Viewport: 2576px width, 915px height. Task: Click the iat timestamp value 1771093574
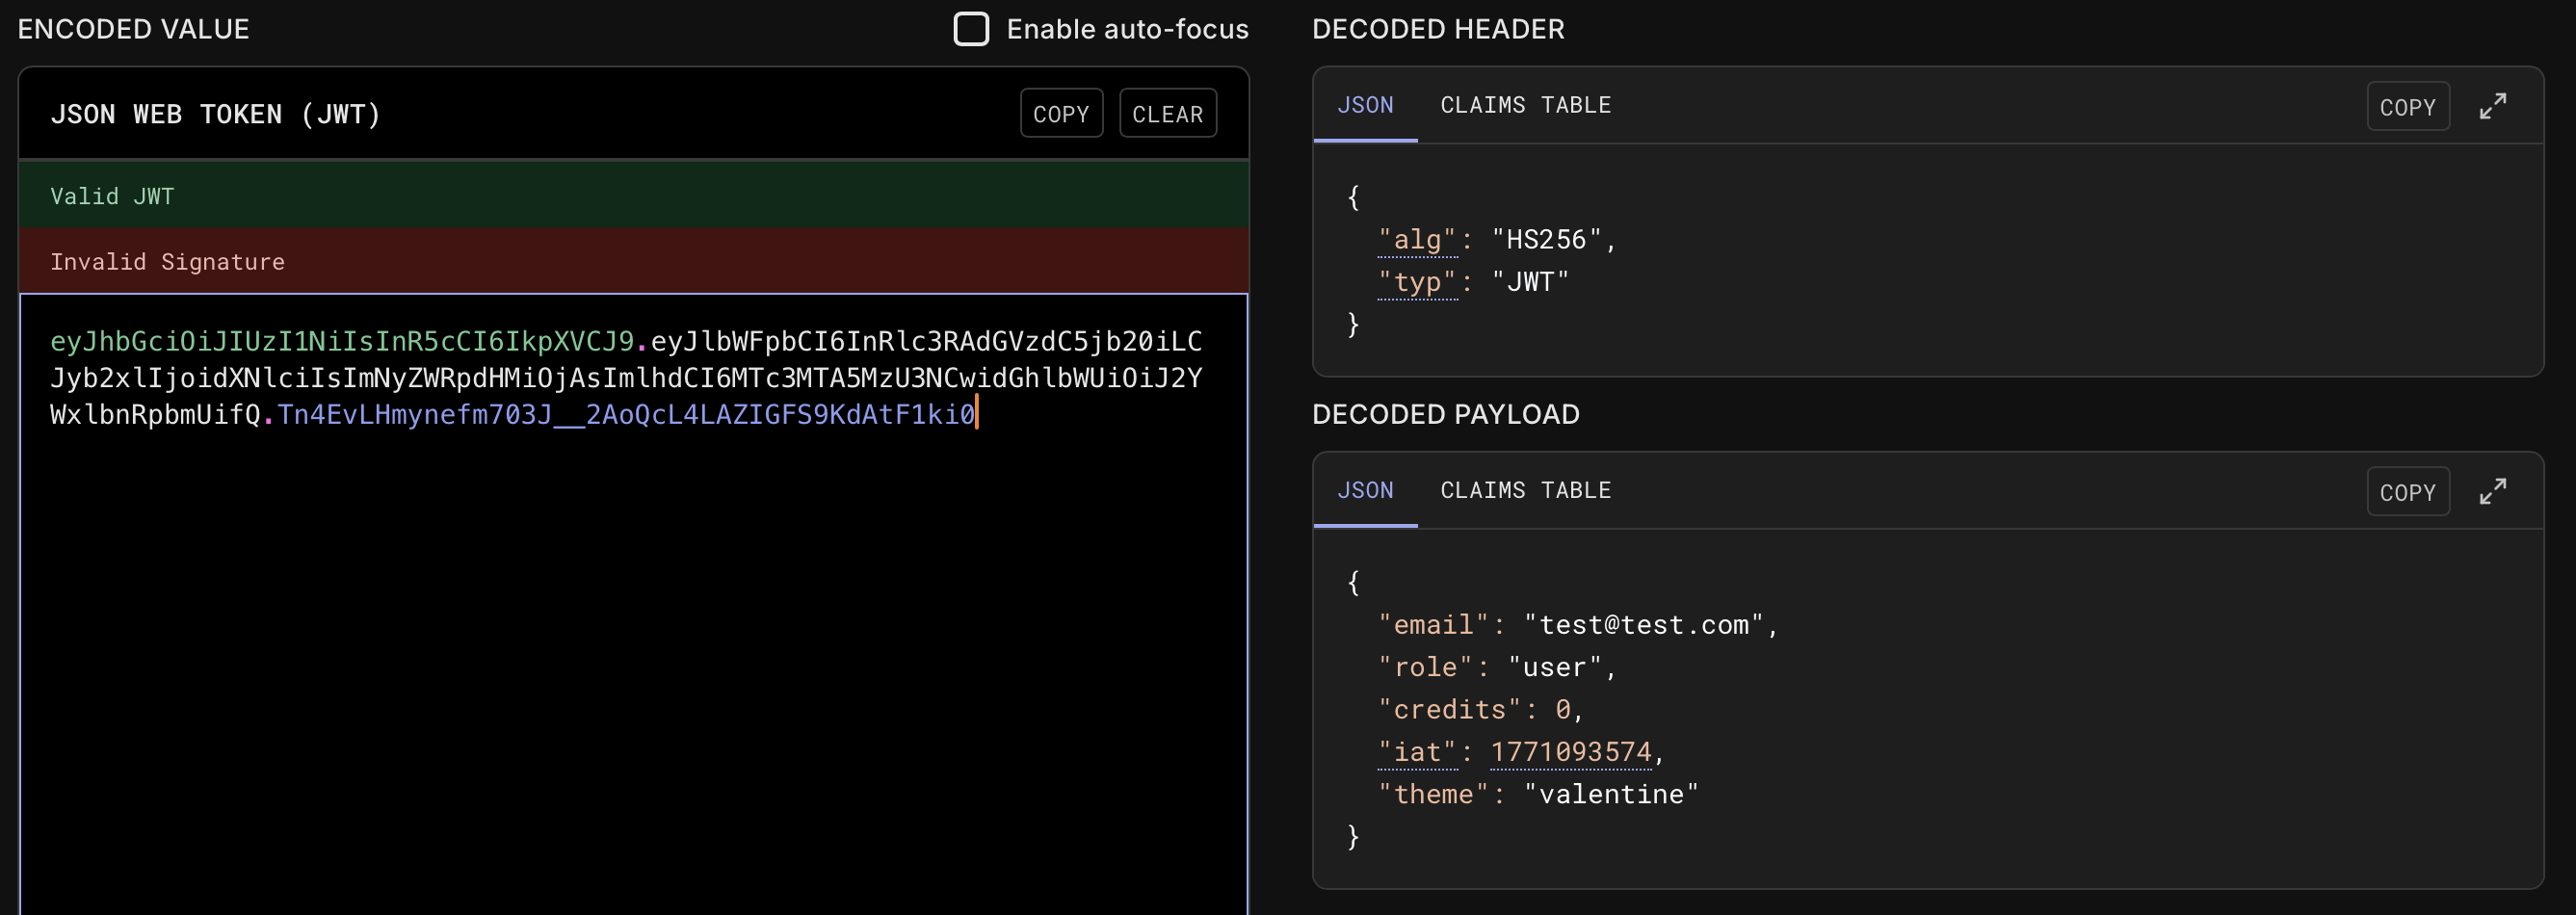pos(1570,752)
